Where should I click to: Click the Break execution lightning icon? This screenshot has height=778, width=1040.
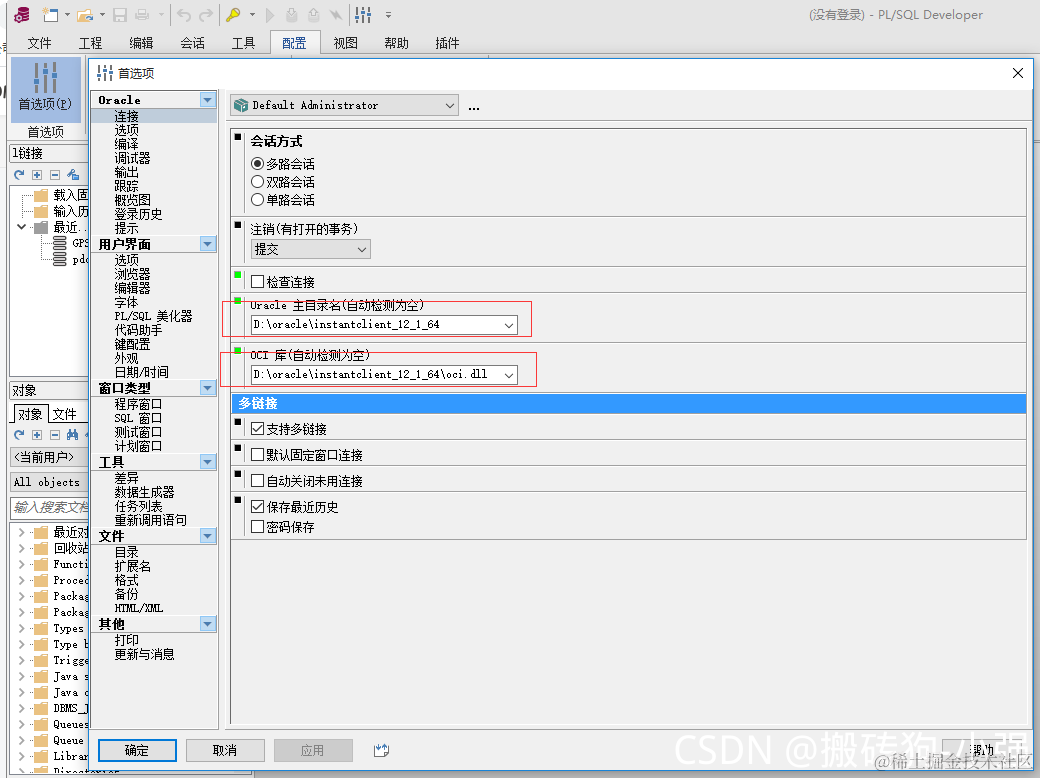point(336,14)
